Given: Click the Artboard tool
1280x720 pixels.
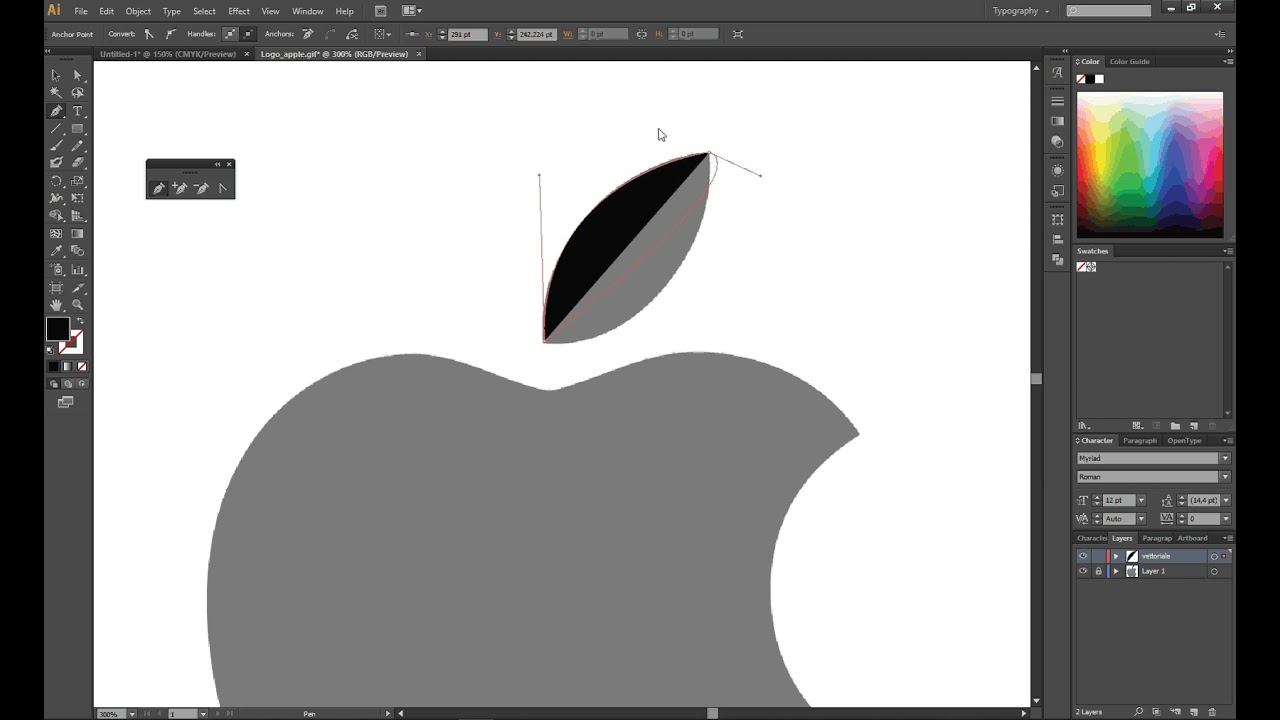Looking at the screenshot, I should tap(56, 288).
